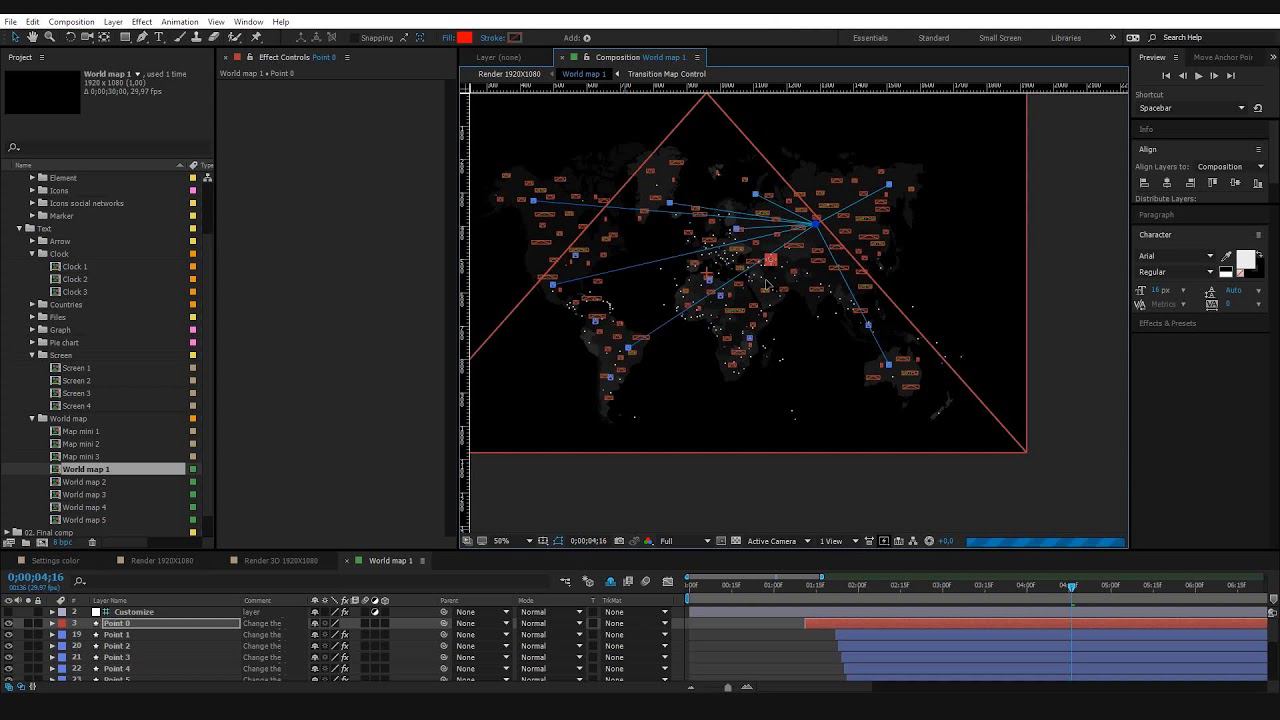Select the Pen tool
The width and height of the screenshot is (1280, 720).
tap(142, 37)
